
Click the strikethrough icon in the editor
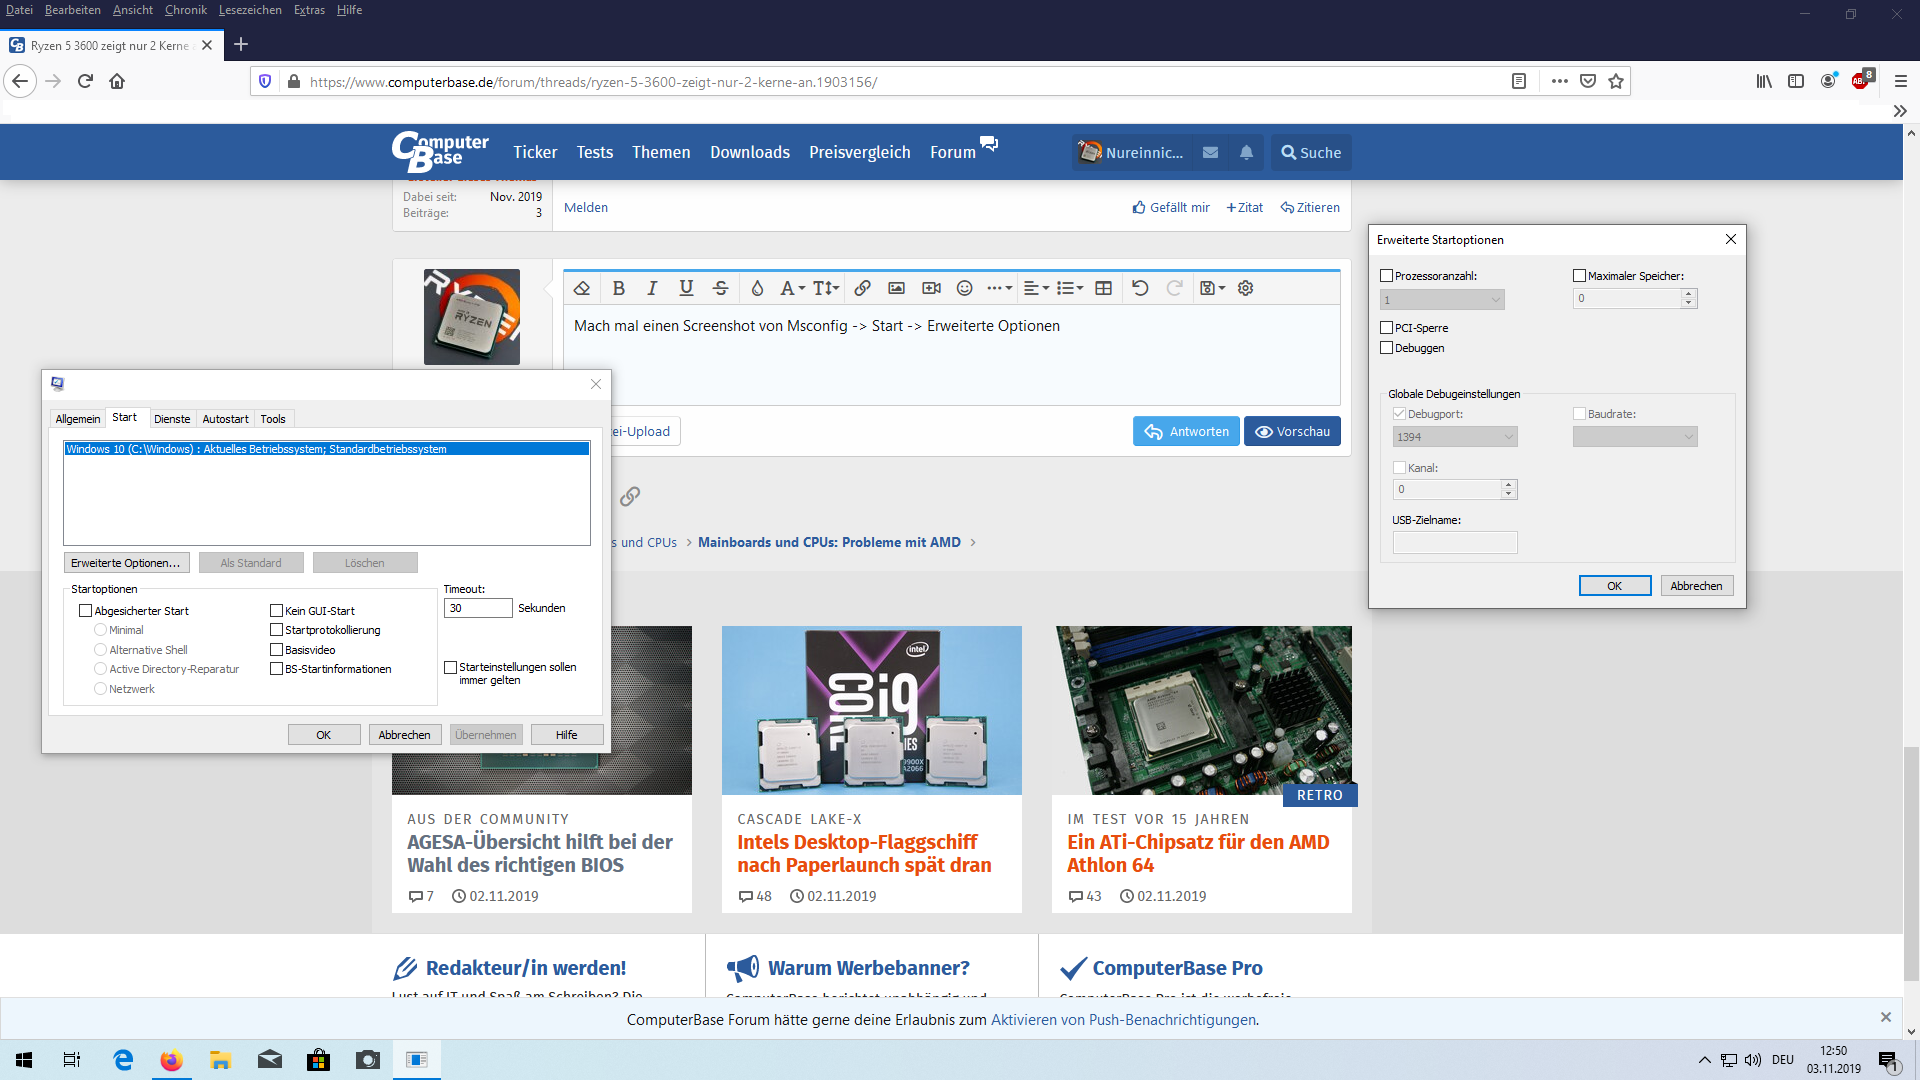(x=720, y=288)
